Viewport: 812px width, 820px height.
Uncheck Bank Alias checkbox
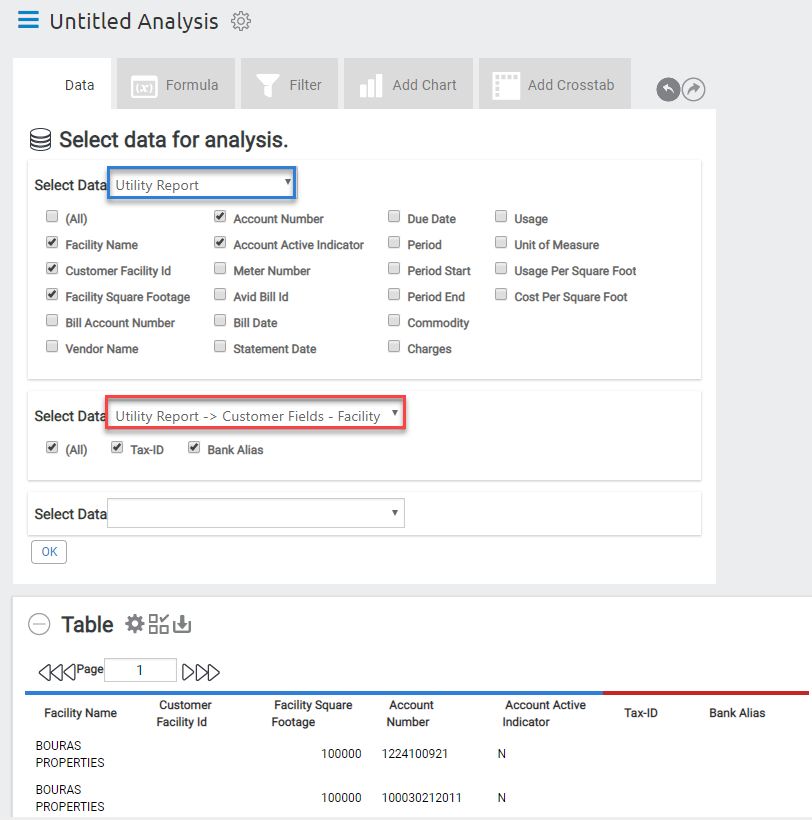click(194, 447)
